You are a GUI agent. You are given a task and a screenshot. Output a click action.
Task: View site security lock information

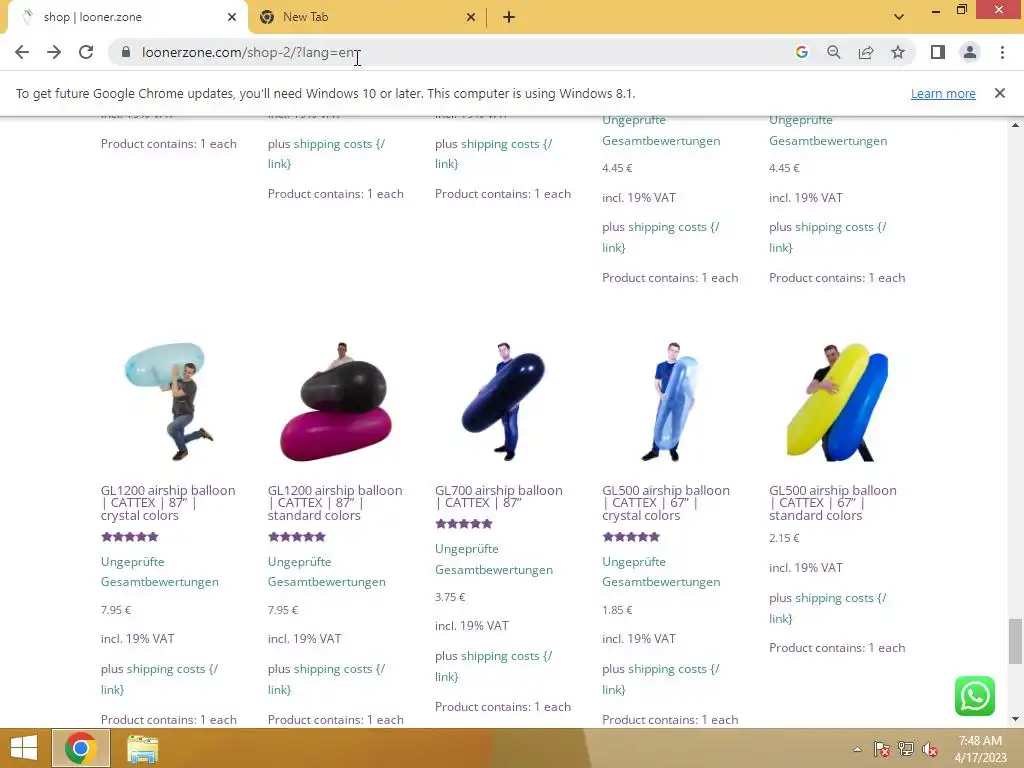coord(126,52)
